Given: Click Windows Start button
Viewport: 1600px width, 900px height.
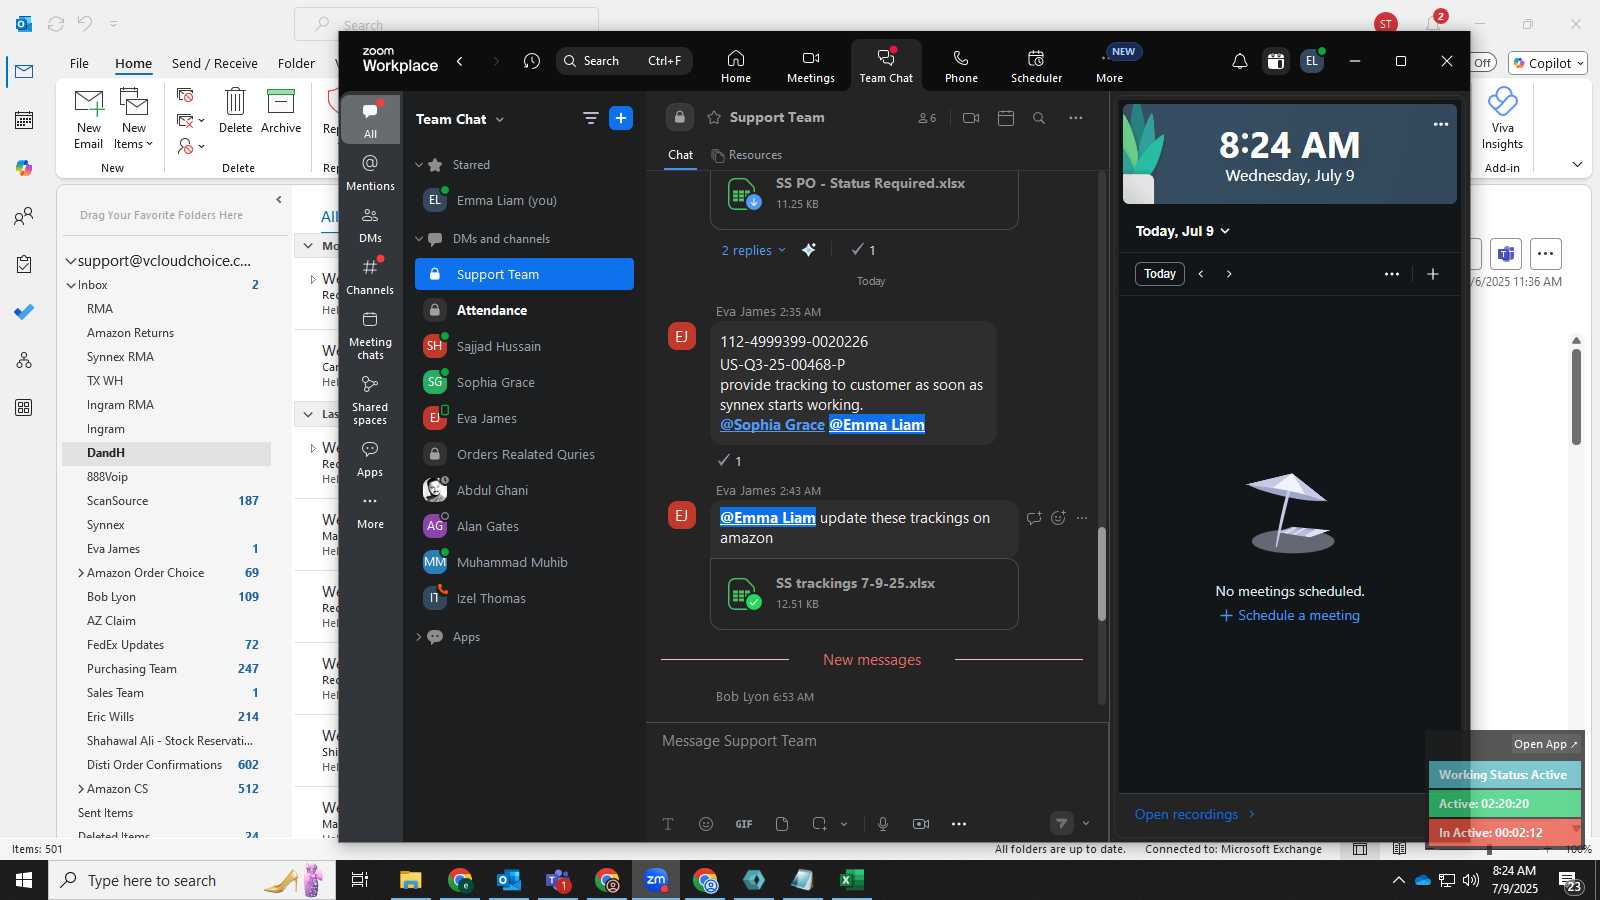Looking at the screenshot, I should 24,880.
